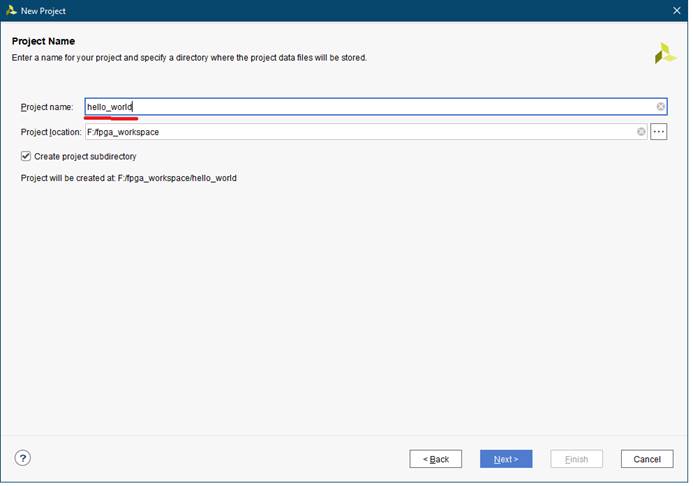Open the help question mark icon

(23, 458)
